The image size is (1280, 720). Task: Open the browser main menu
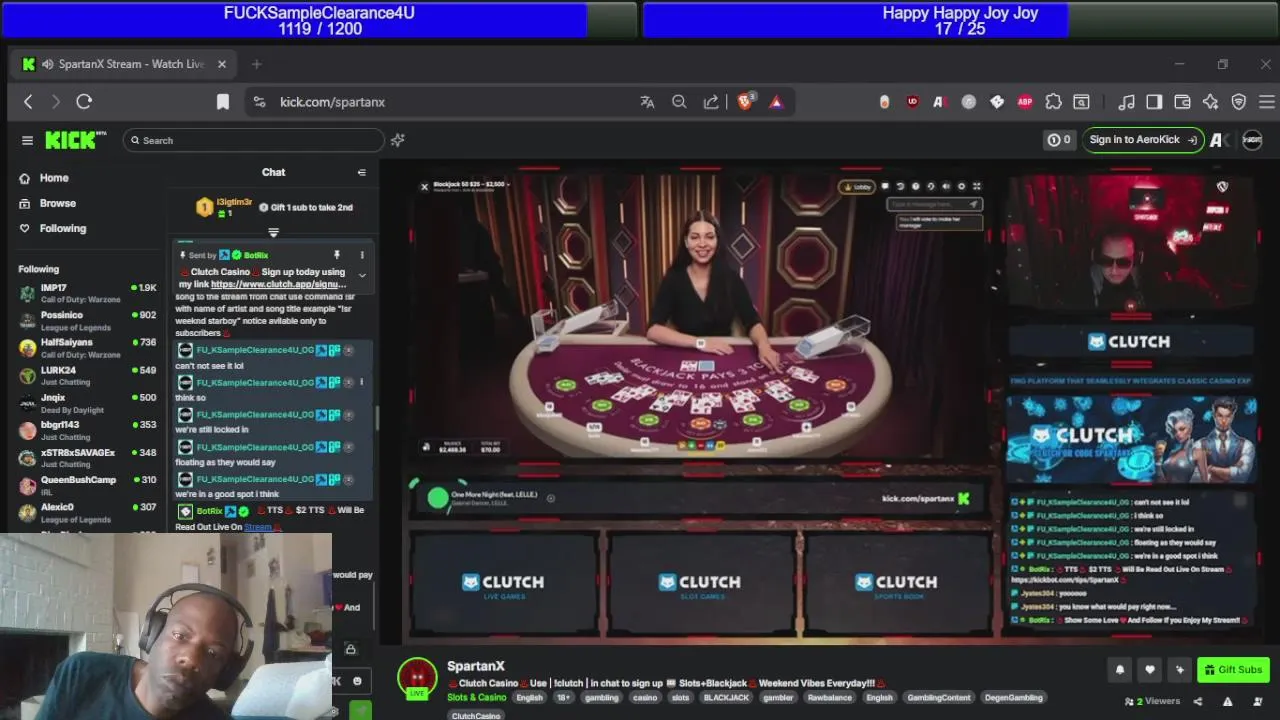1266,102
